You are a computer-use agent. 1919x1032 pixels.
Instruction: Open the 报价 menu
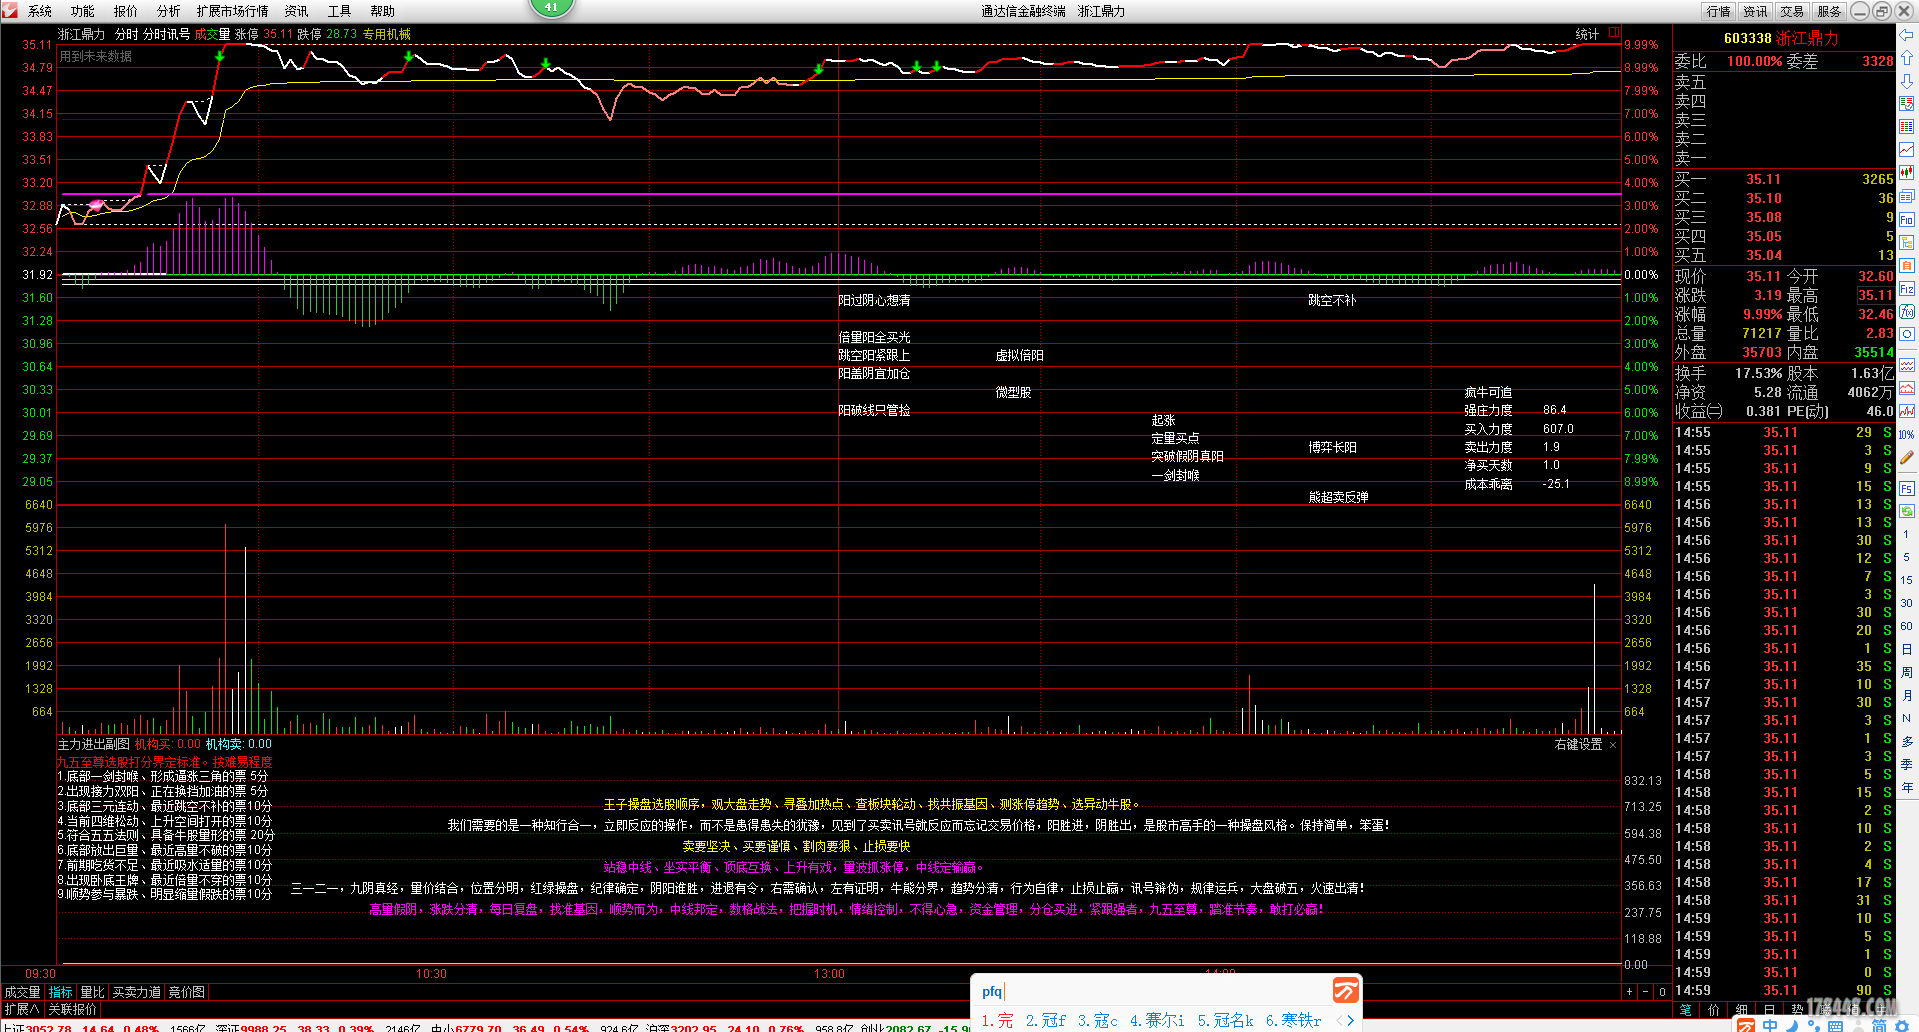126,11
